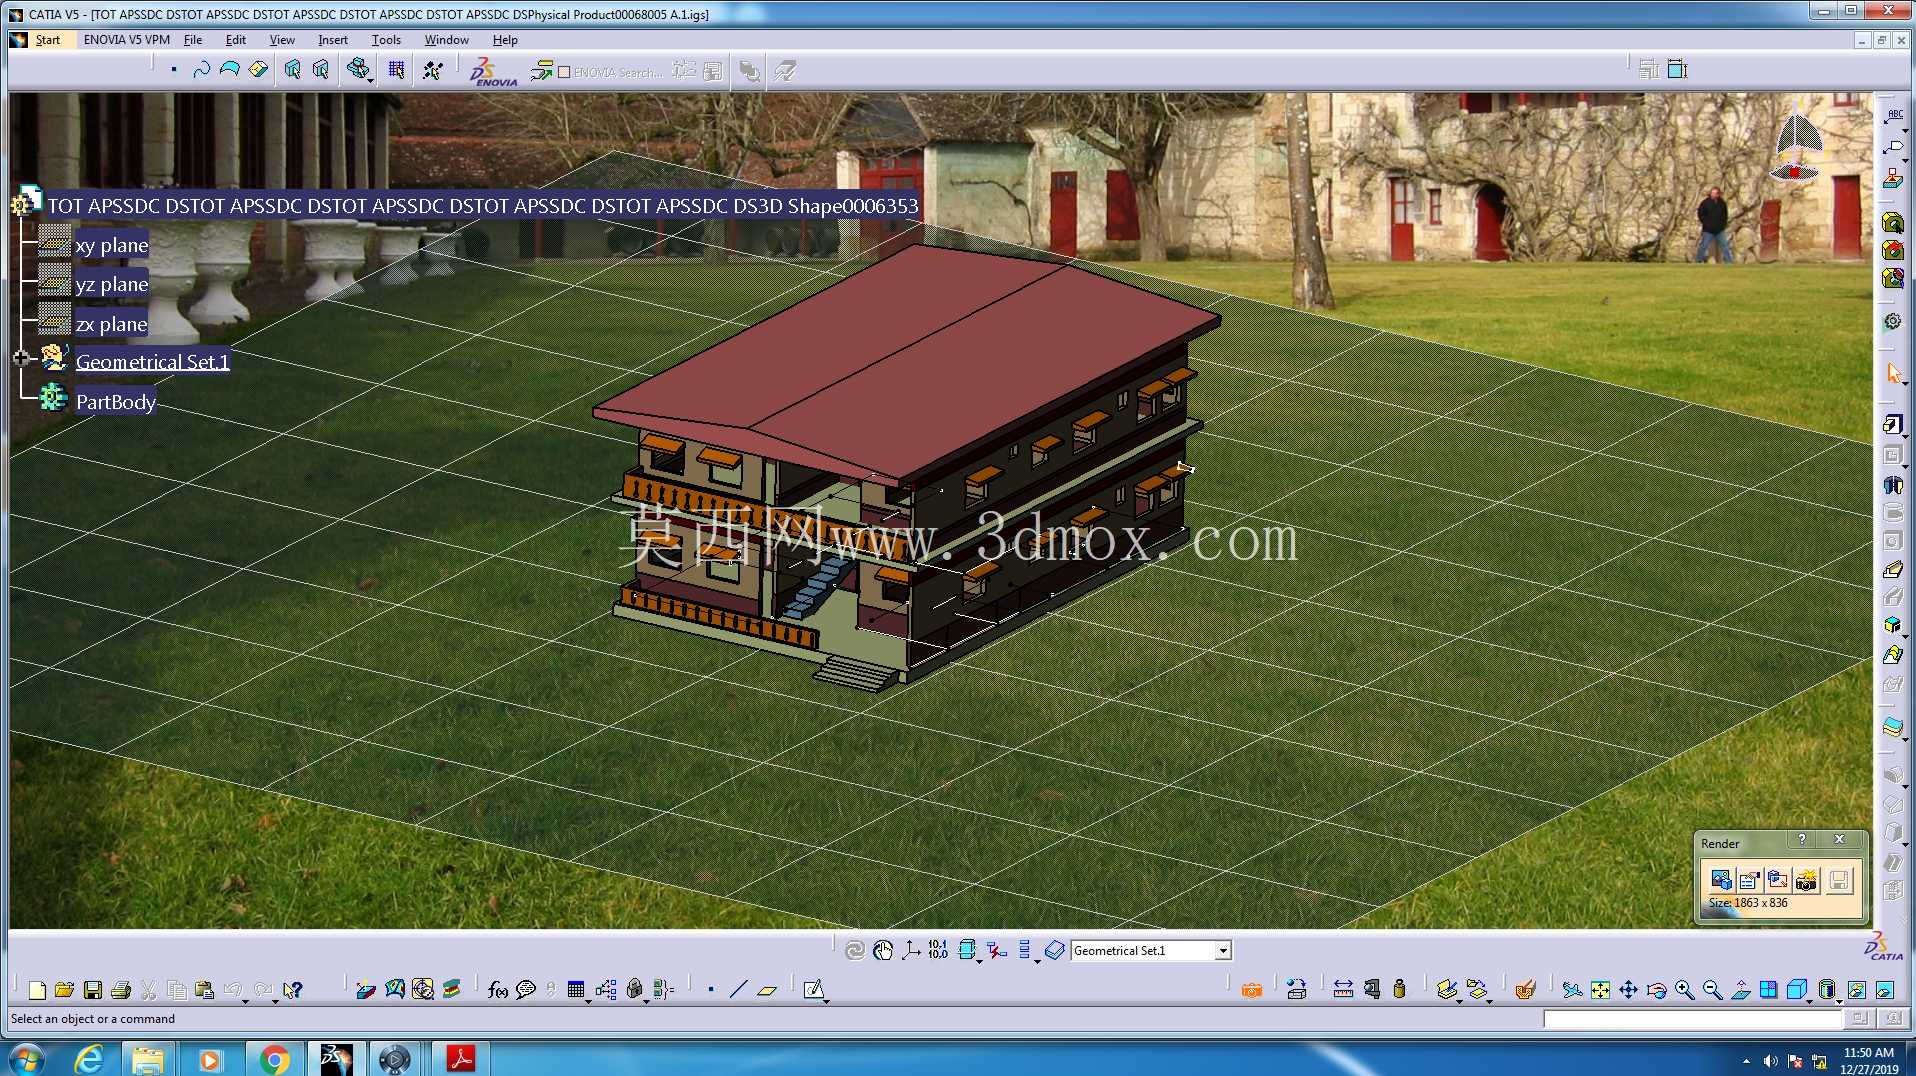Image resolution: width=1916 pixels, height=1076 pixels.
Task: Click the Normal View icon
Action: click(1741, 990)
